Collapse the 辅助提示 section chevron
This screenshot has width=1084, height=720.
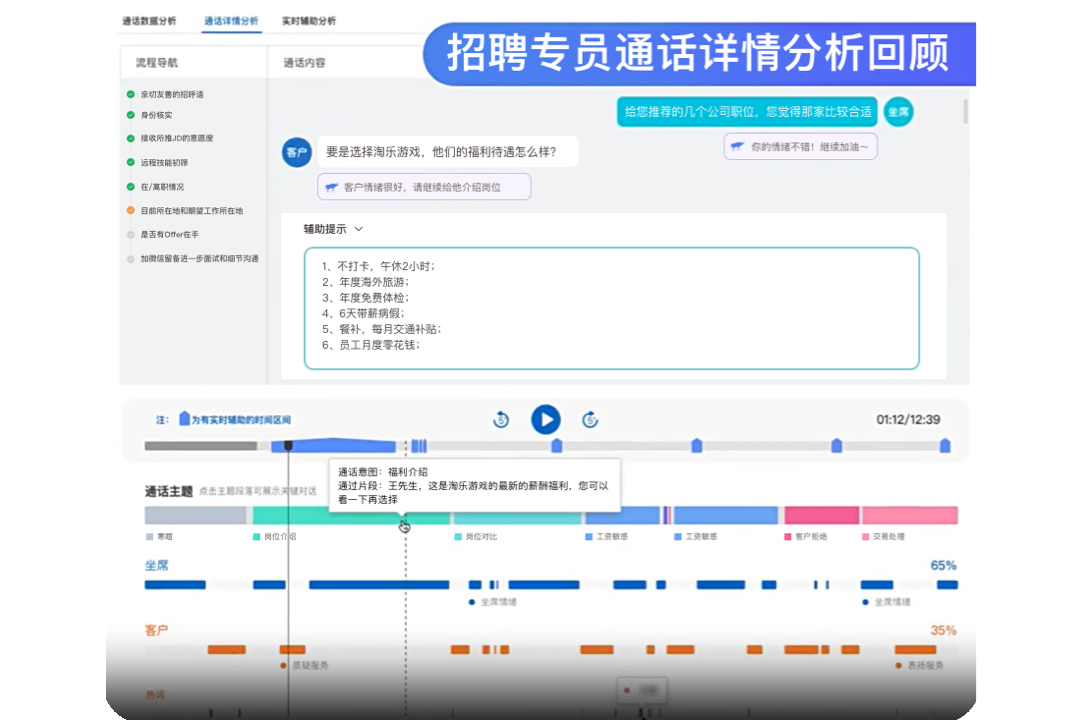click(359, 229)
